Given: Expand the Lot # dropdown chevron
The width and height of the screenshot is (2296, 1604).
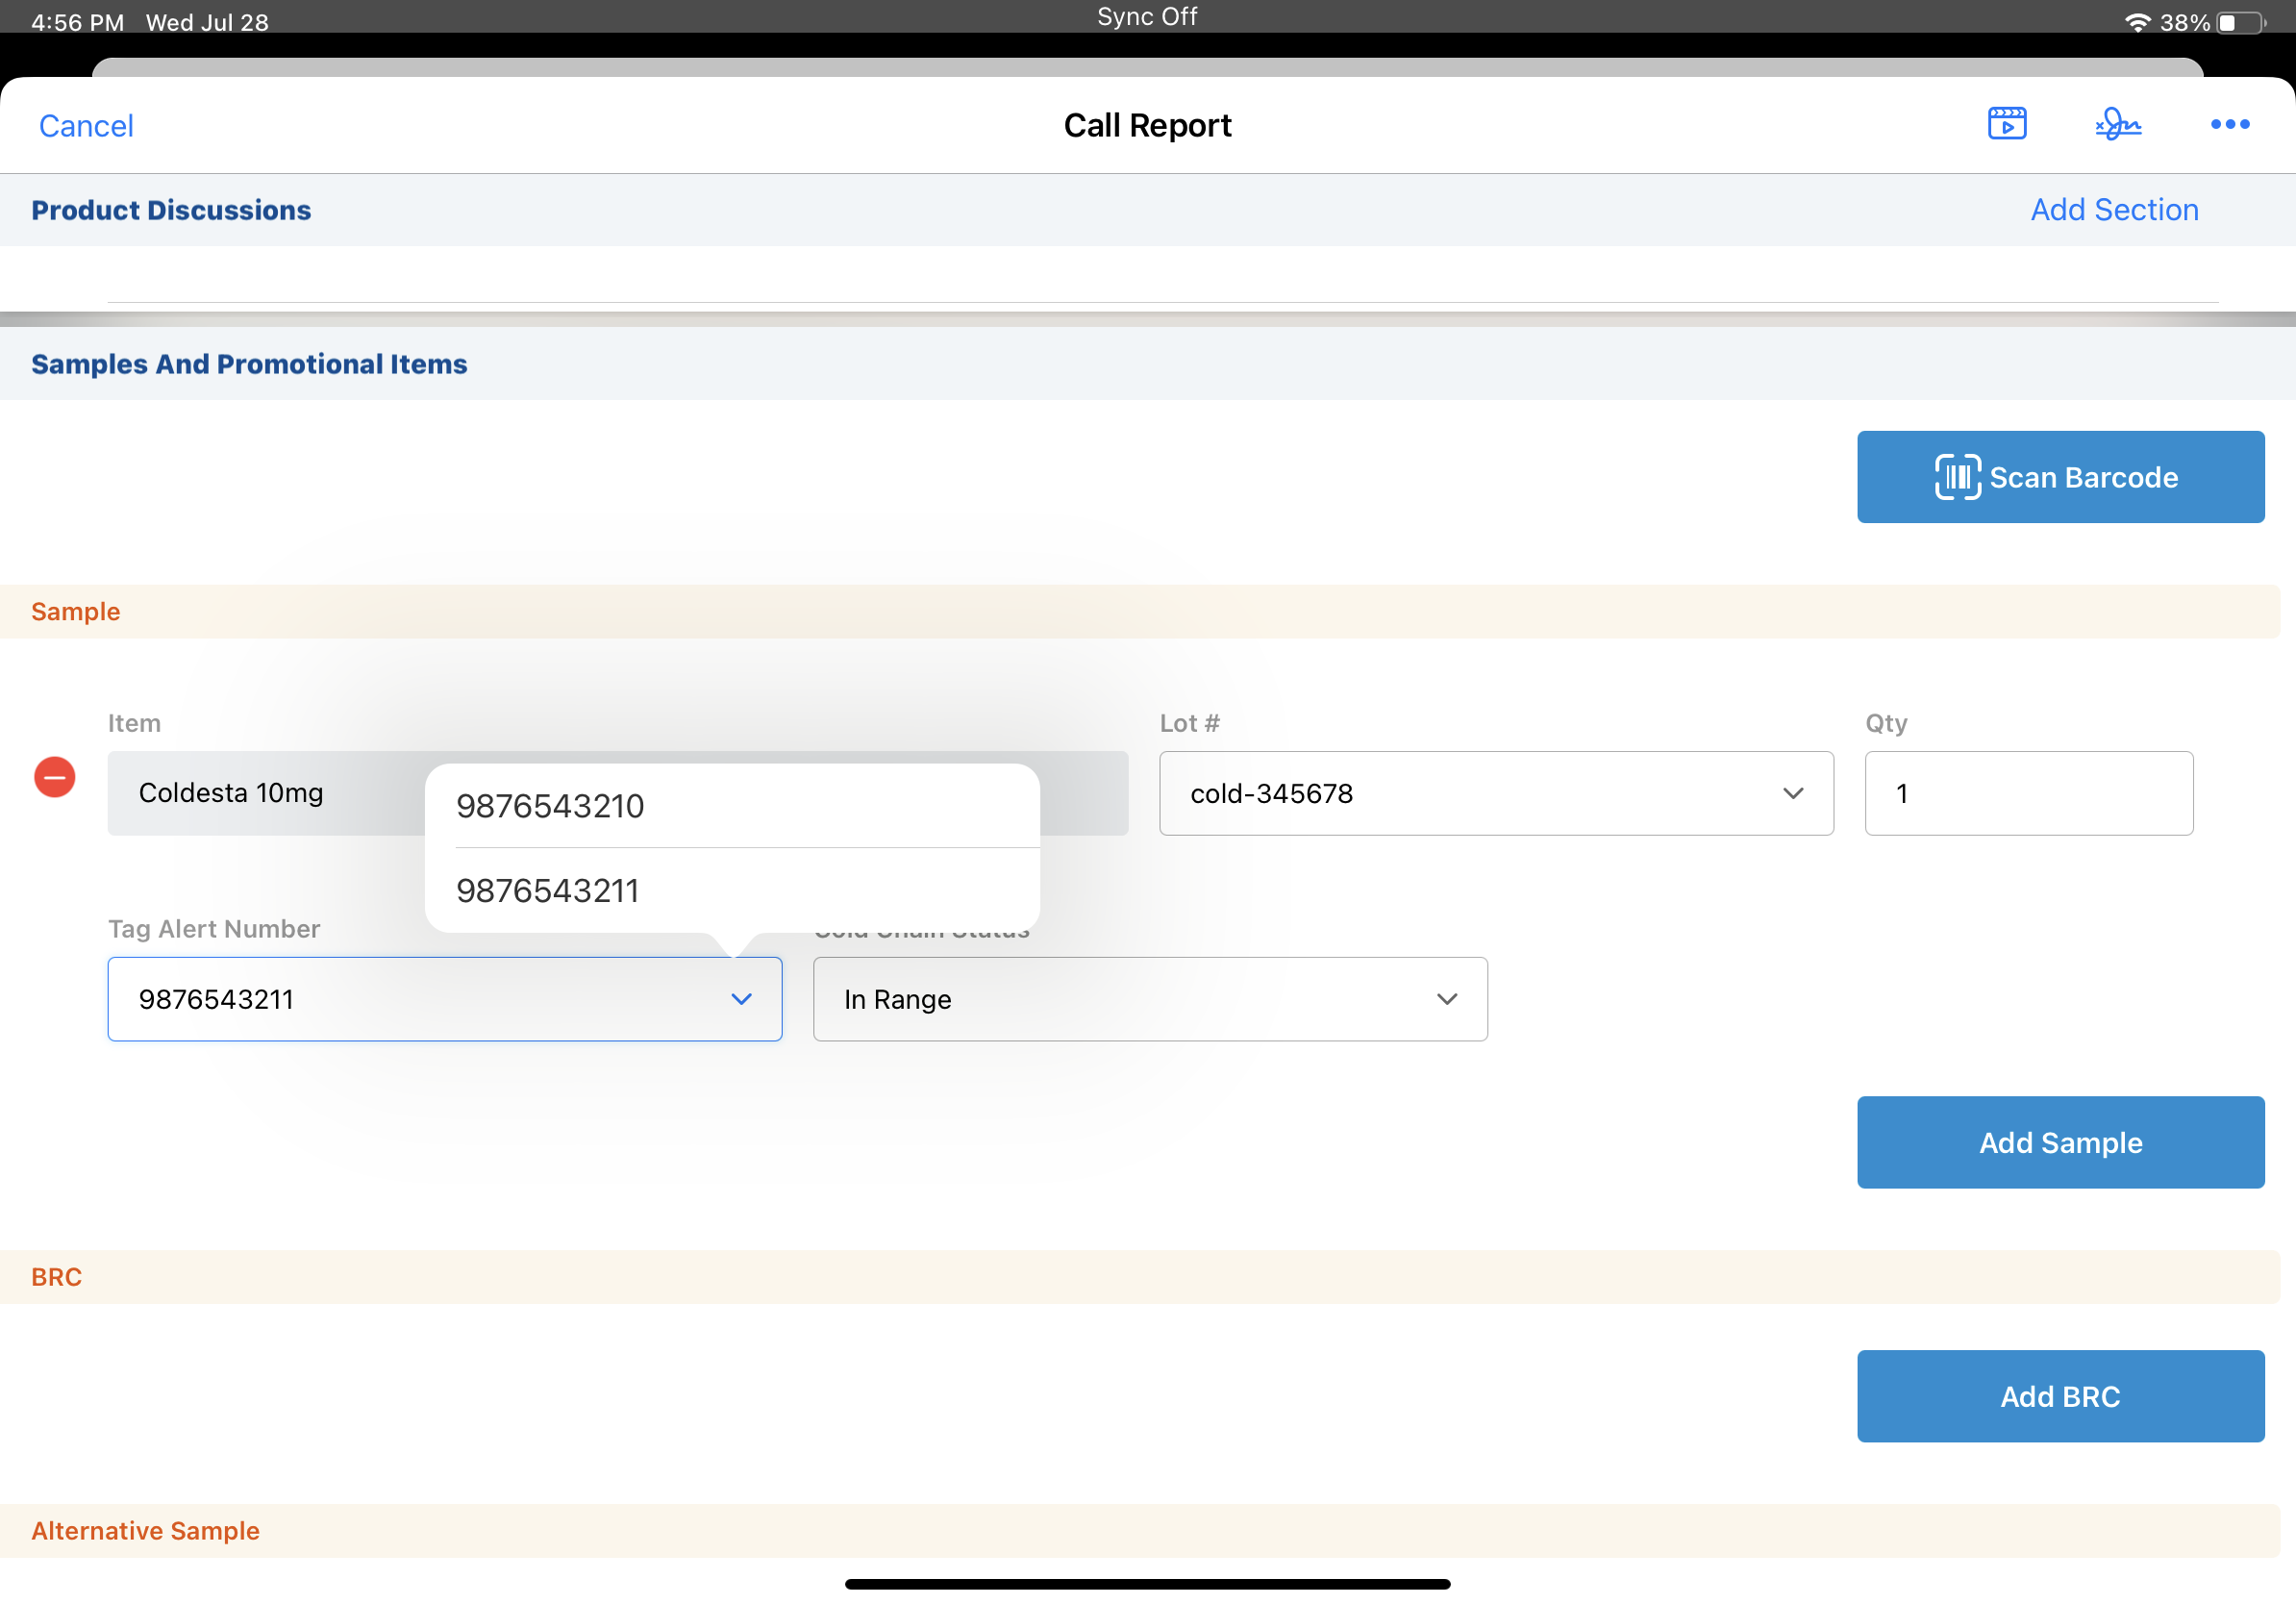Looking at the screenshot, I should click(1792, 793).
